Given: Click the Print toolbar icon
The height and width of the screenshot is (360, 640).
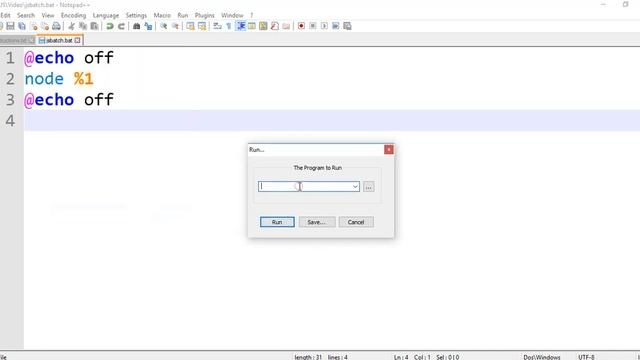Looking at the screenshot, I should point(56,26).
